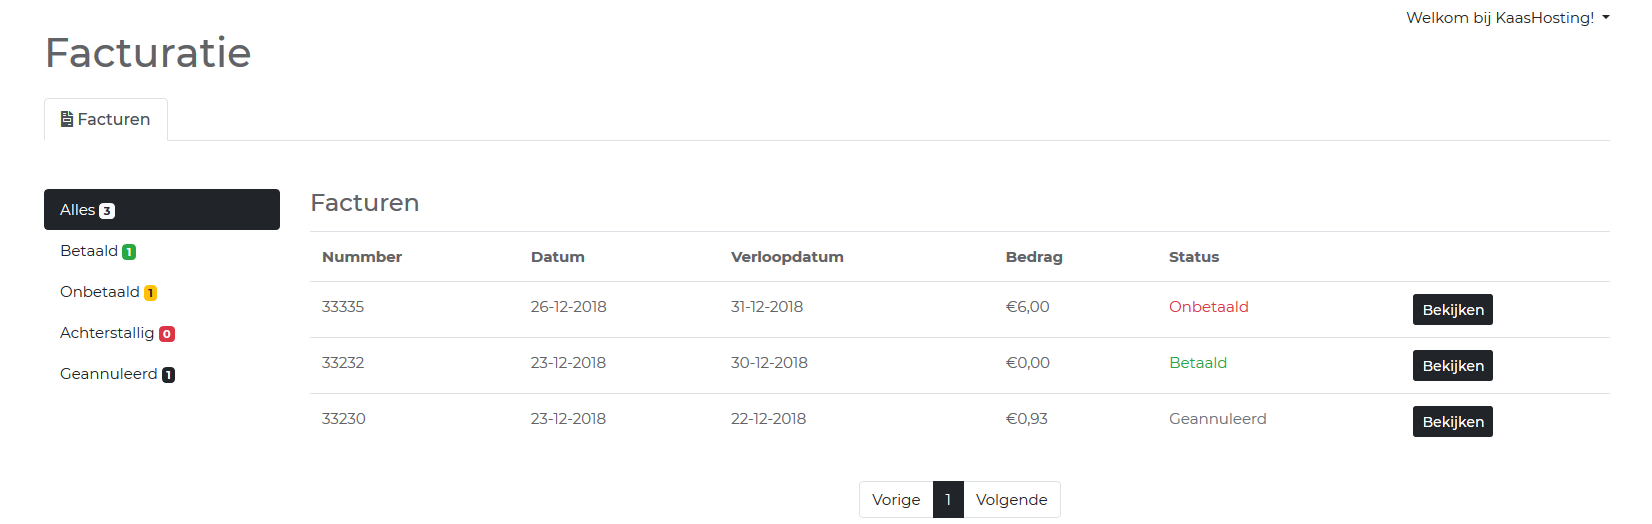The height and width of the screenshot is (524, 1652).
Task: Open invoice 33232 via Bekijken
Action: pos(1452,366)
